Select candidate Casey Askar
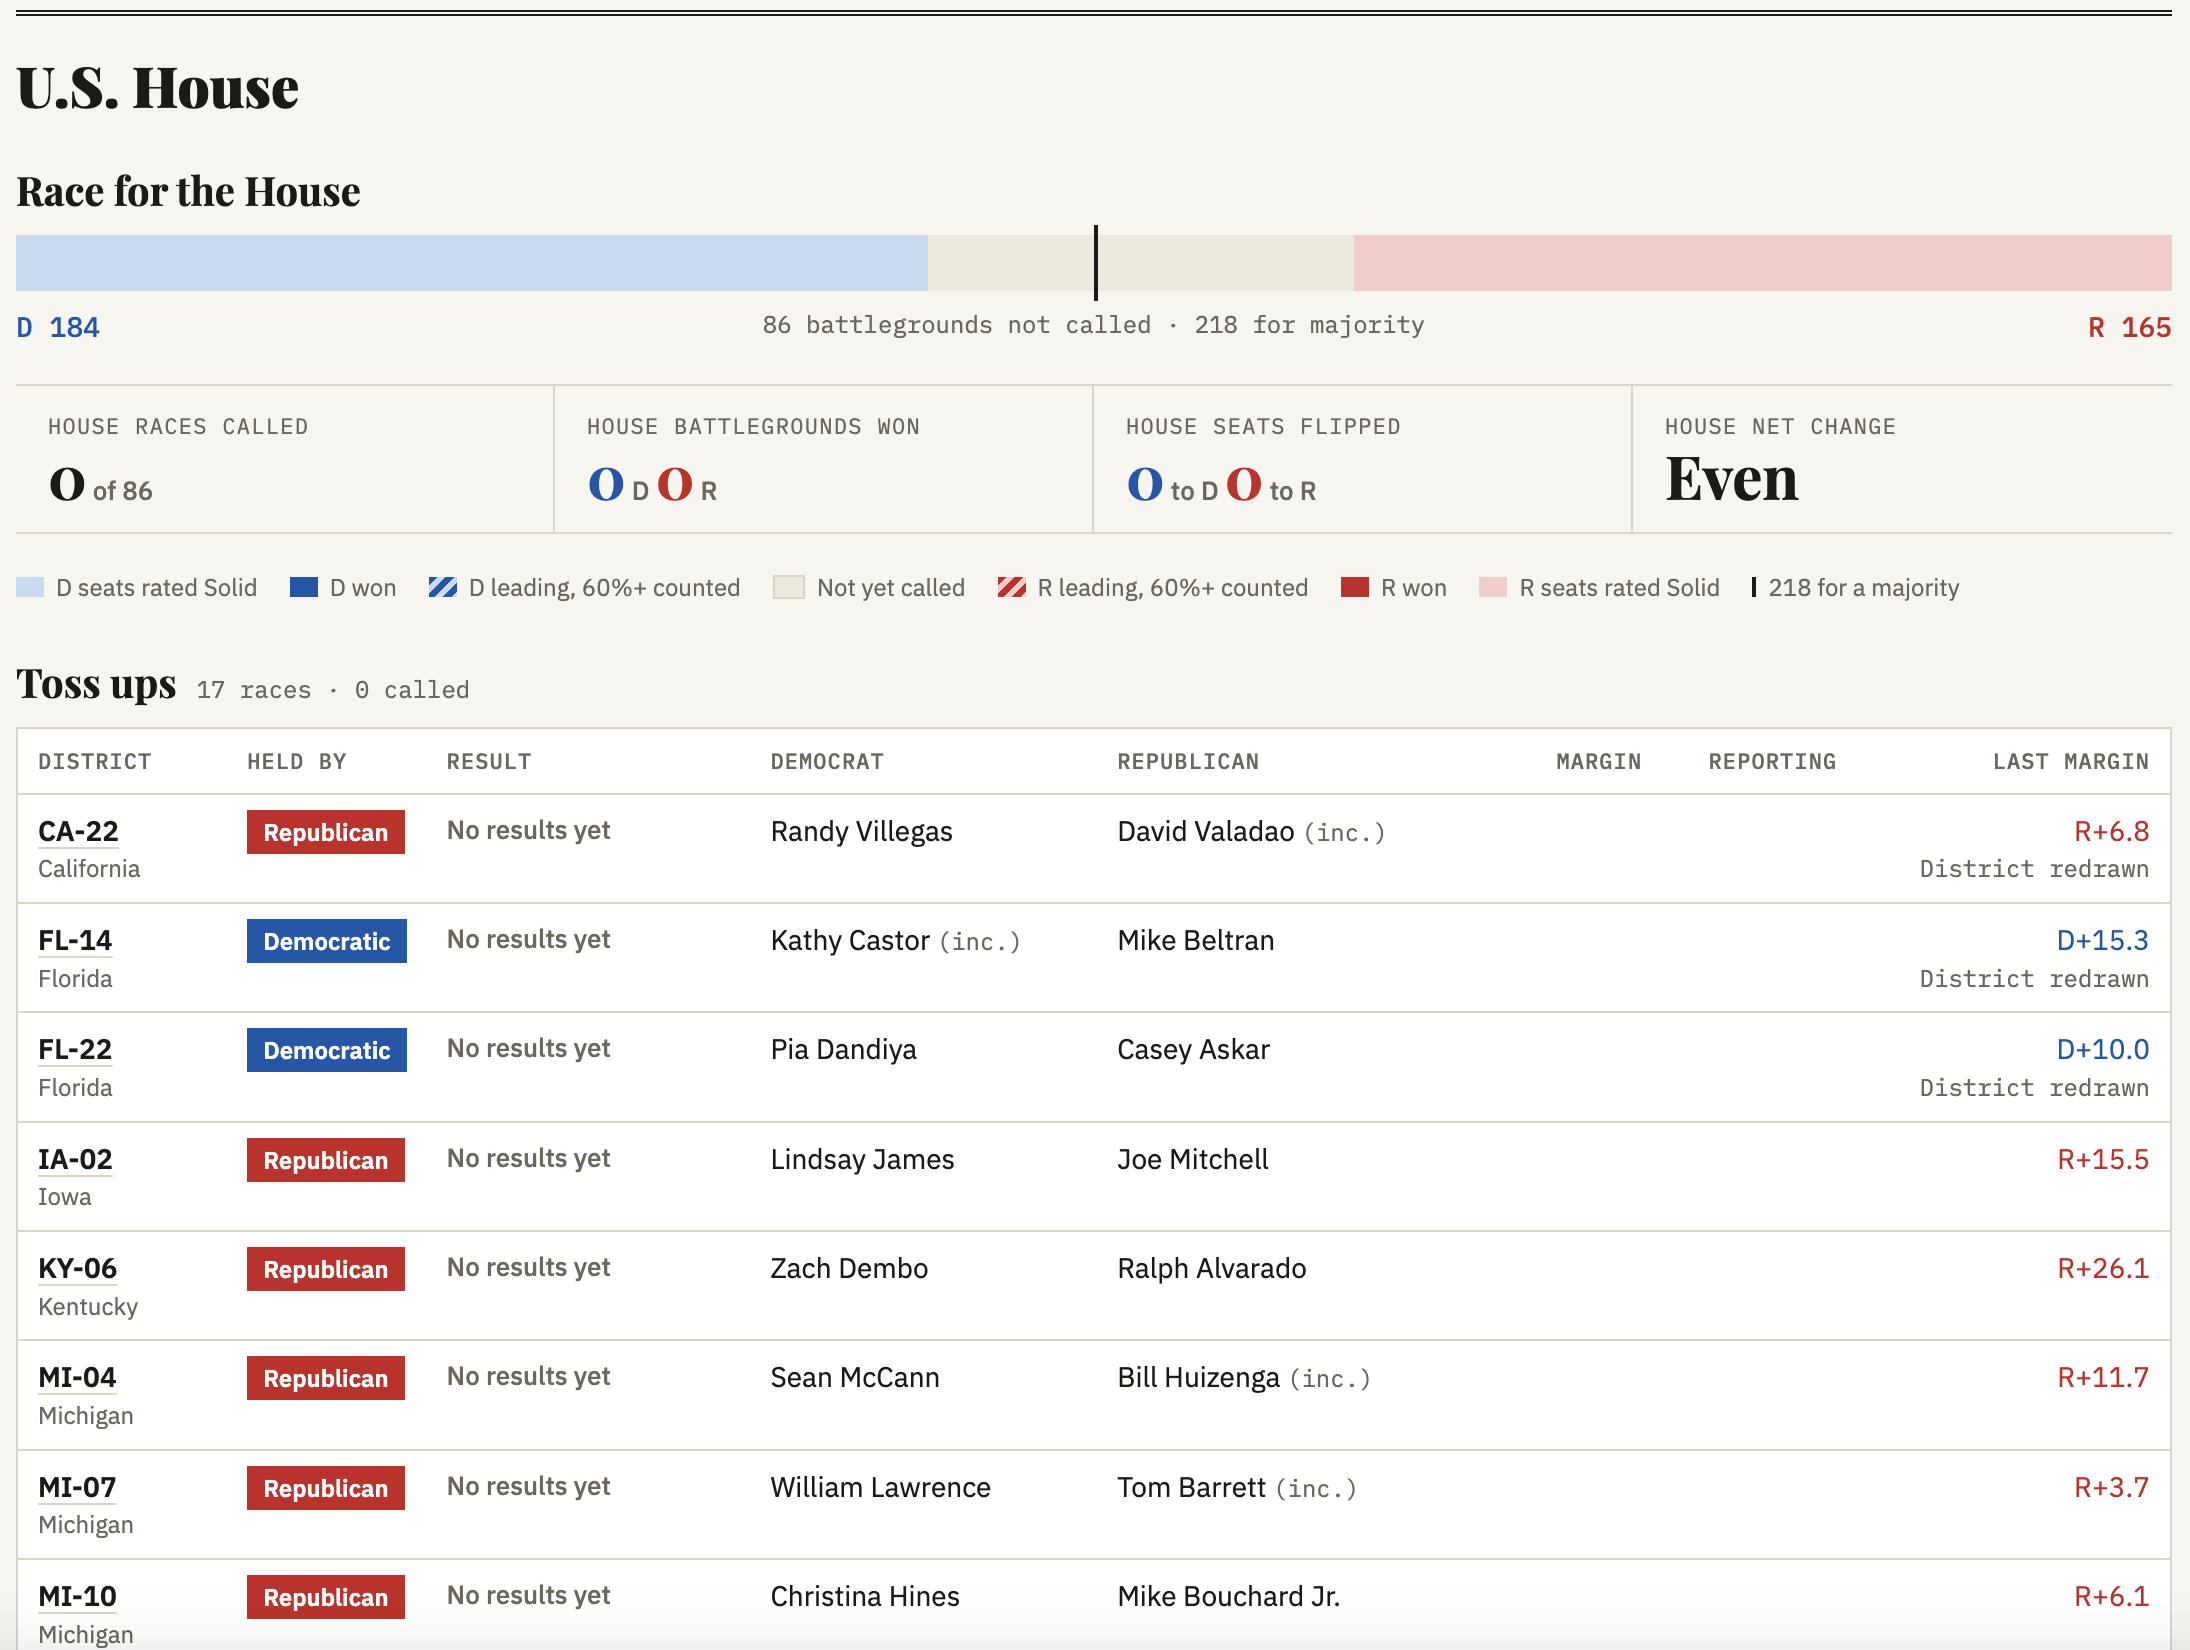 (x=1193, y=1049)
